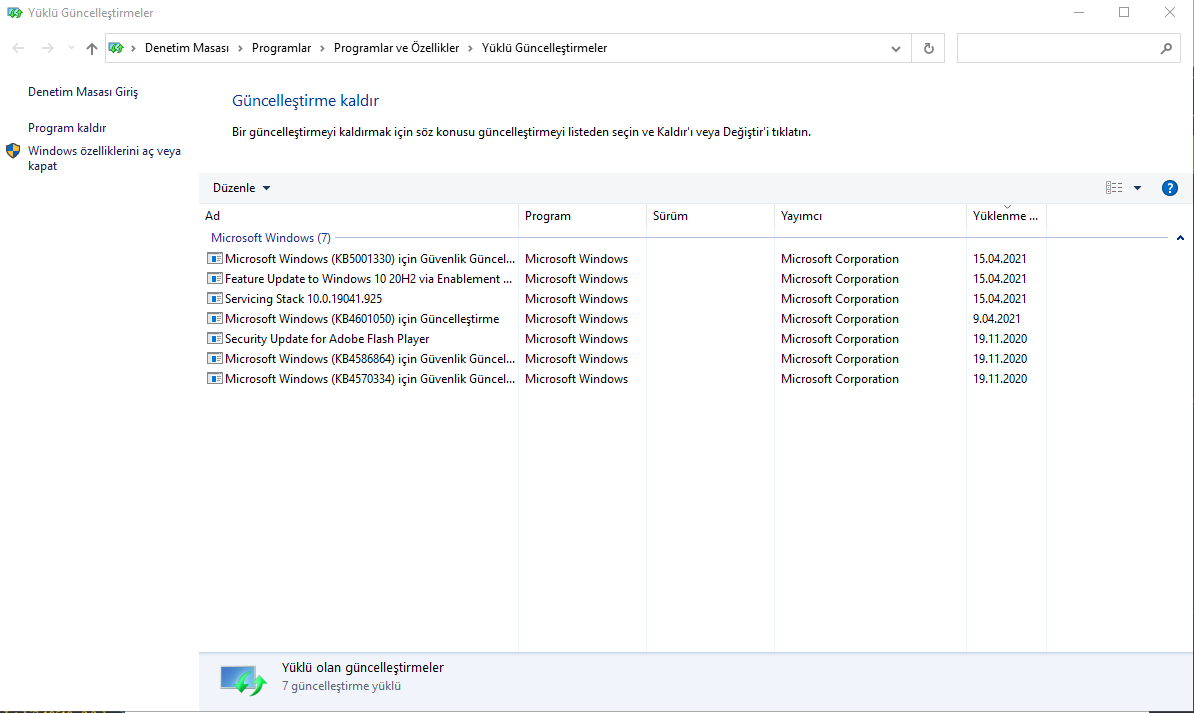Expand chevron after Programlar ve Özellikler breadcrumb
Screen dimensions: 1194x713
471,48
